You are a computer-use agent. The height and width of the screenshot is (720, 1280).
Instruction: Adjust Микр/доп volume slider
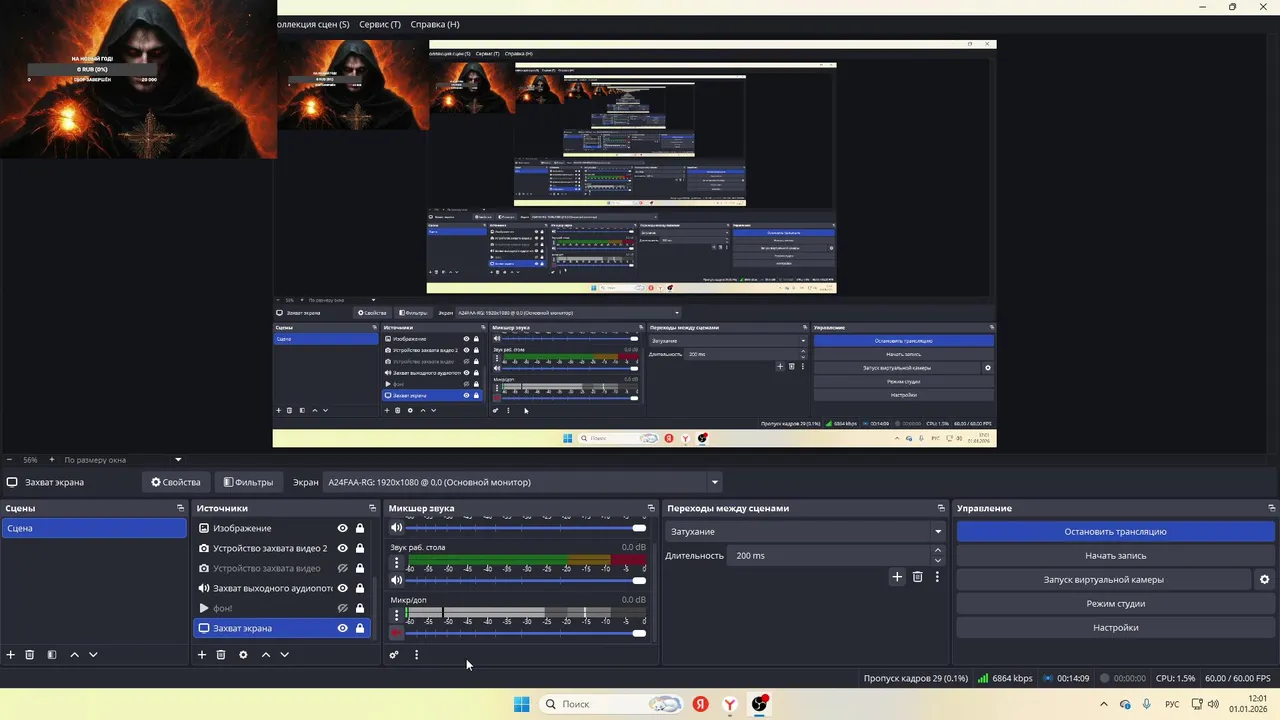[x=528, y=633]
